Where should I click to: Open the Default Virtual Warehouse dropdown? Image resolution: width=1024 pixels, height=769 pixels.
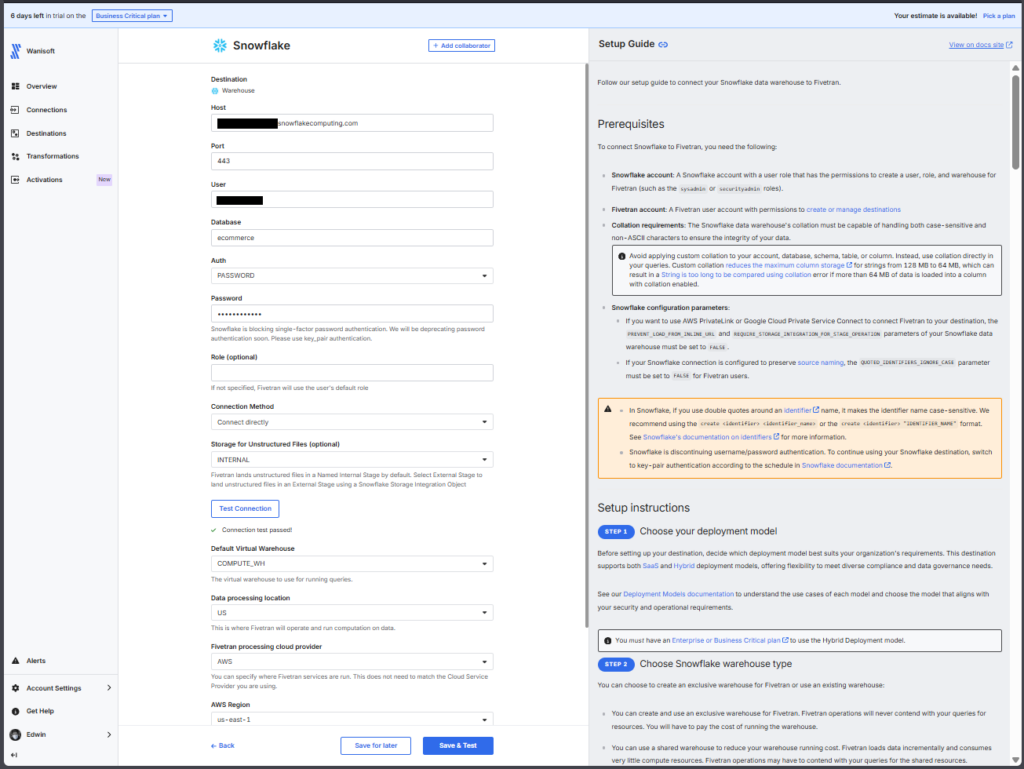352,563
